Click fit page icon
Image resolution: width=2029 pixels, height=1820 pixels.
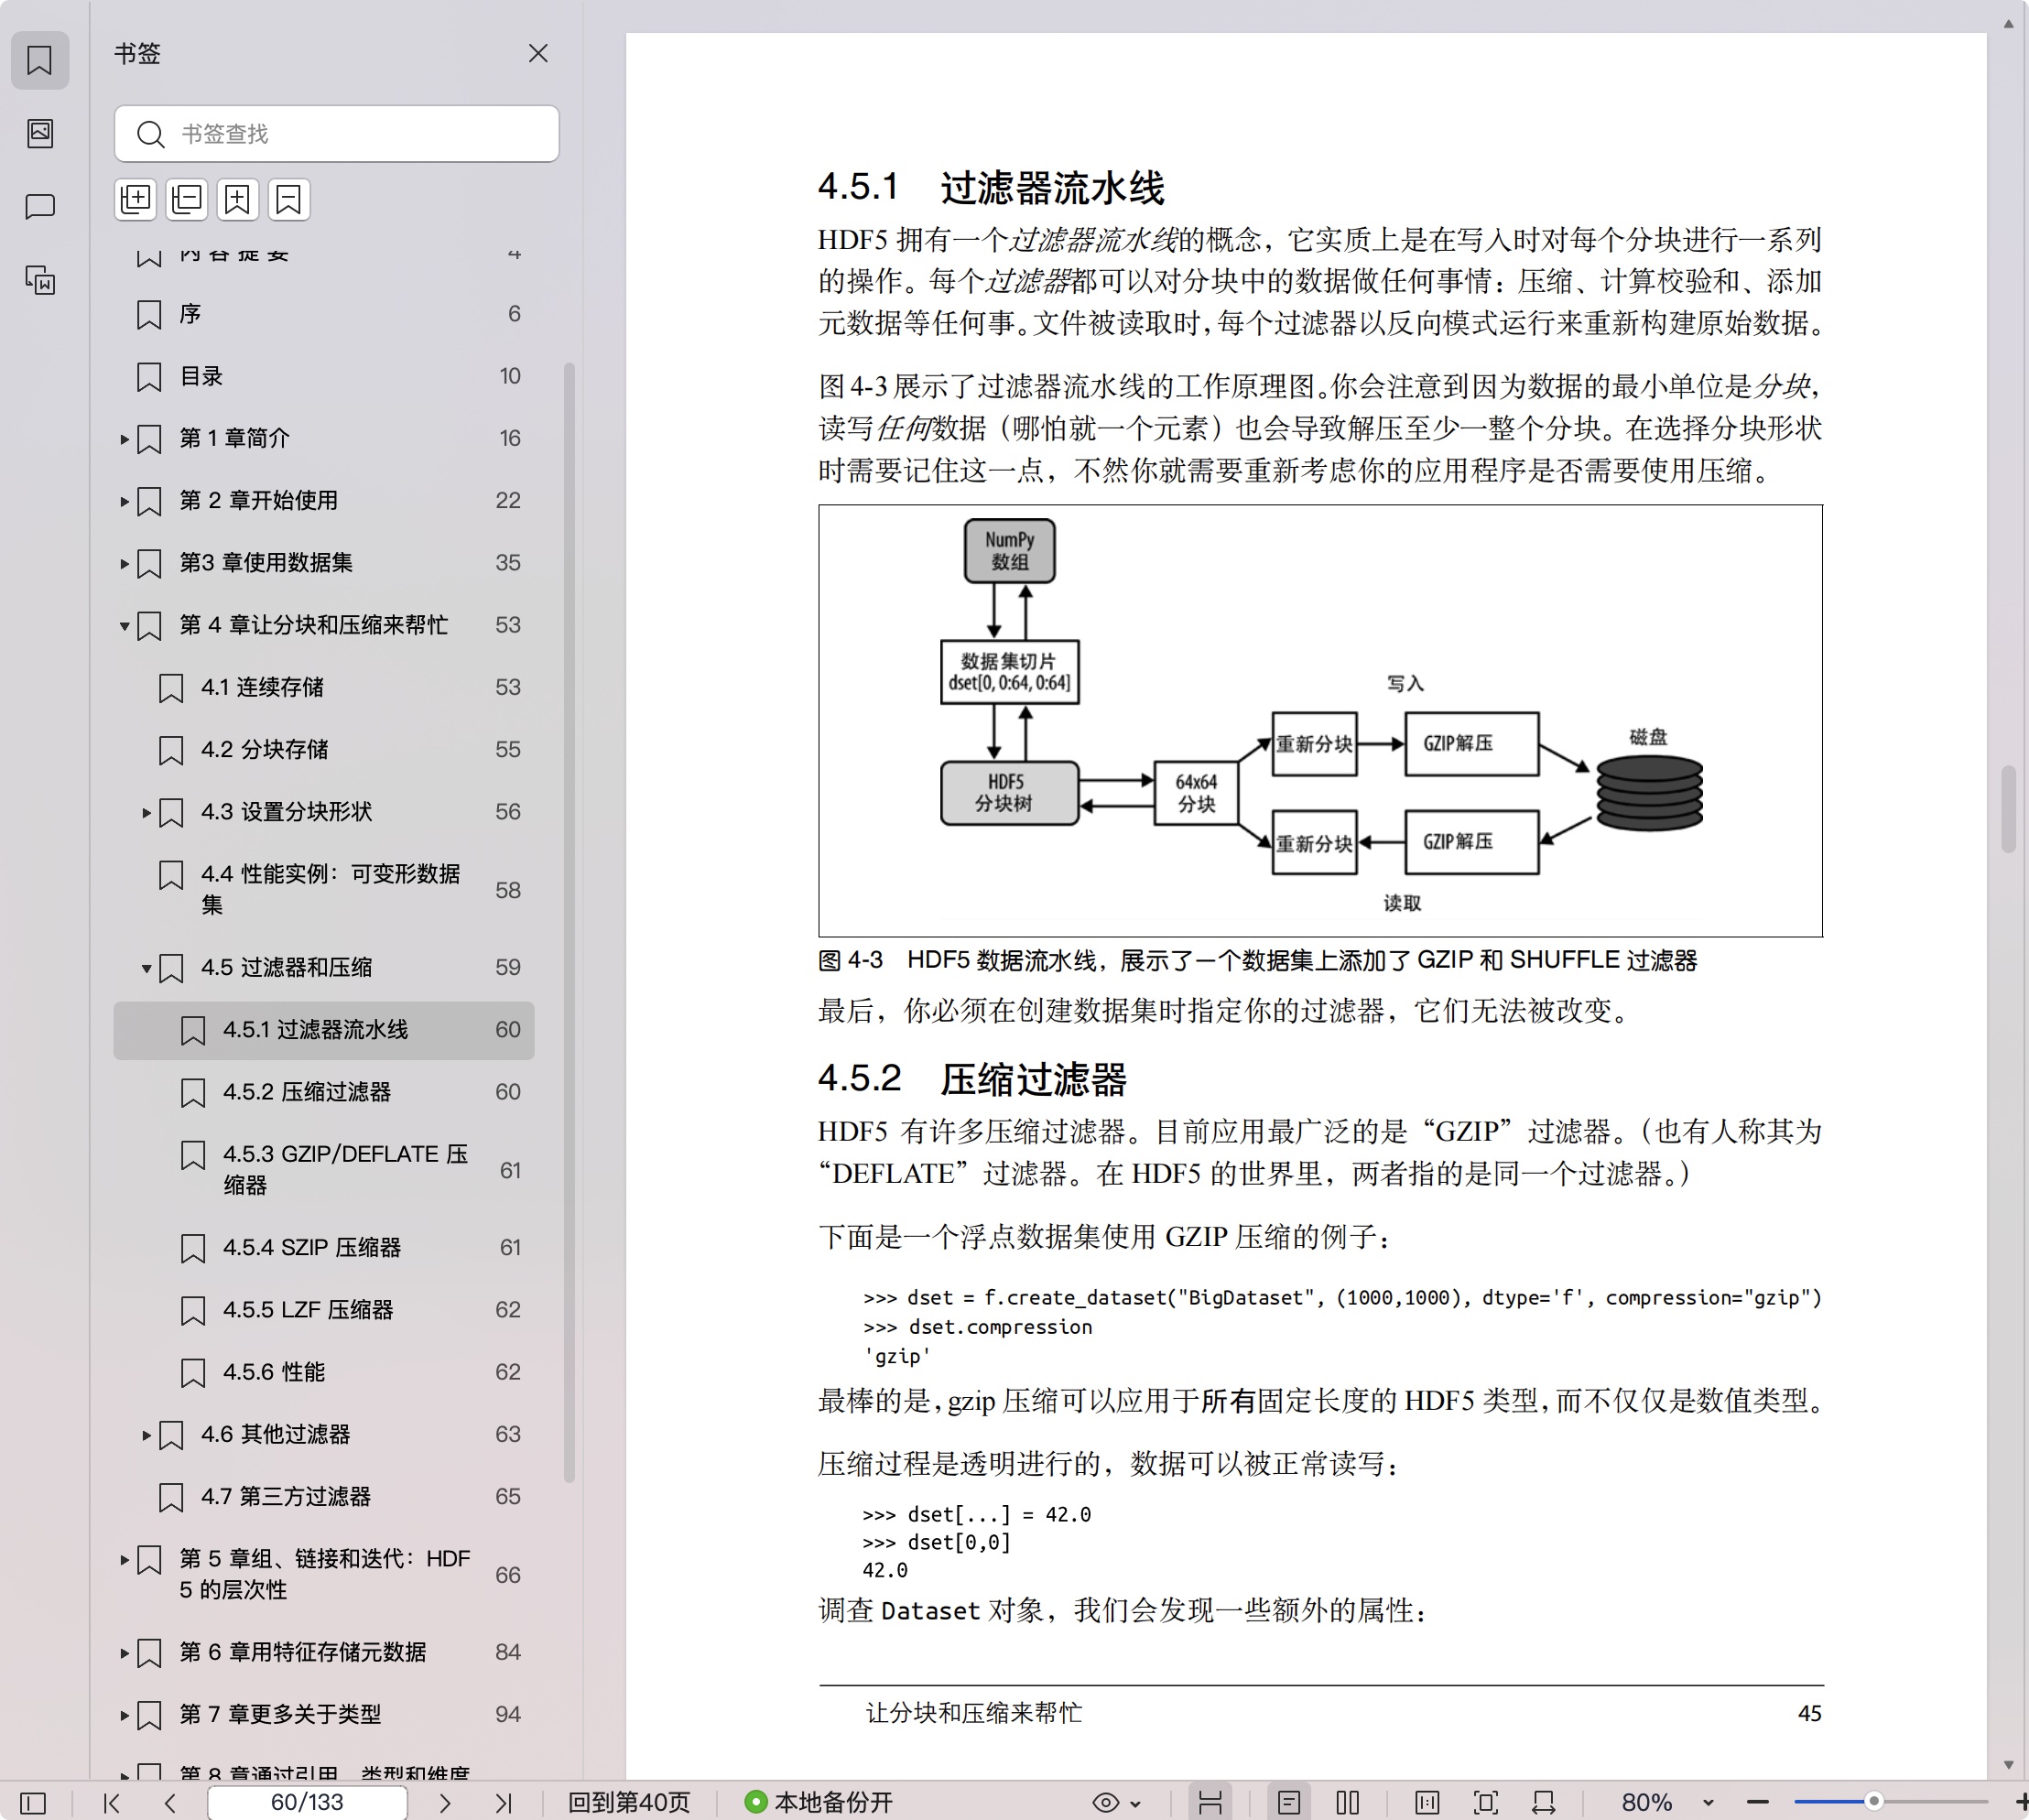[1486, 1802]
